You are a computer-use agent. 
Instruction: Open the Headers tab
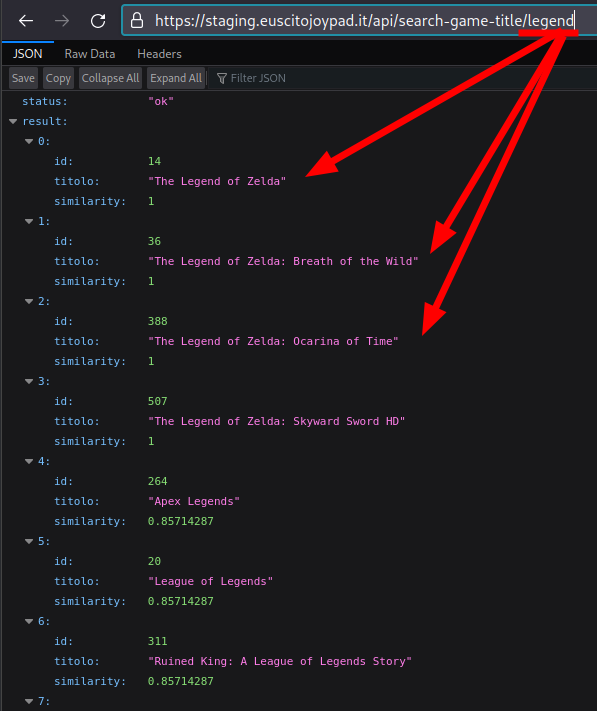pyautogui.click(x=159, y=54)
